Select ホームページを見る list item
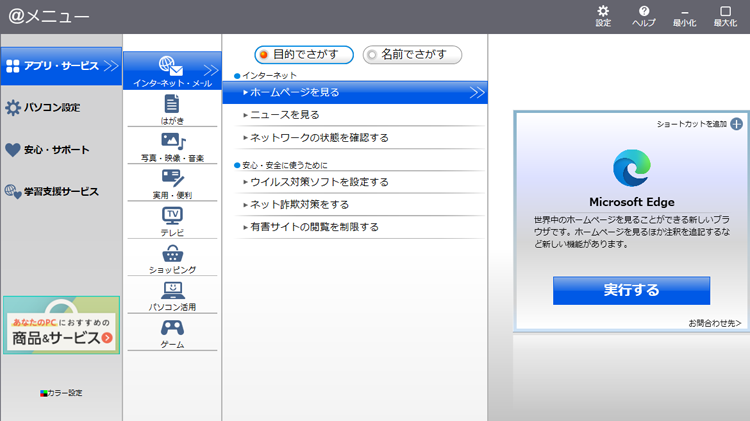This screenshot has width=750, height=421. [355, 92]
